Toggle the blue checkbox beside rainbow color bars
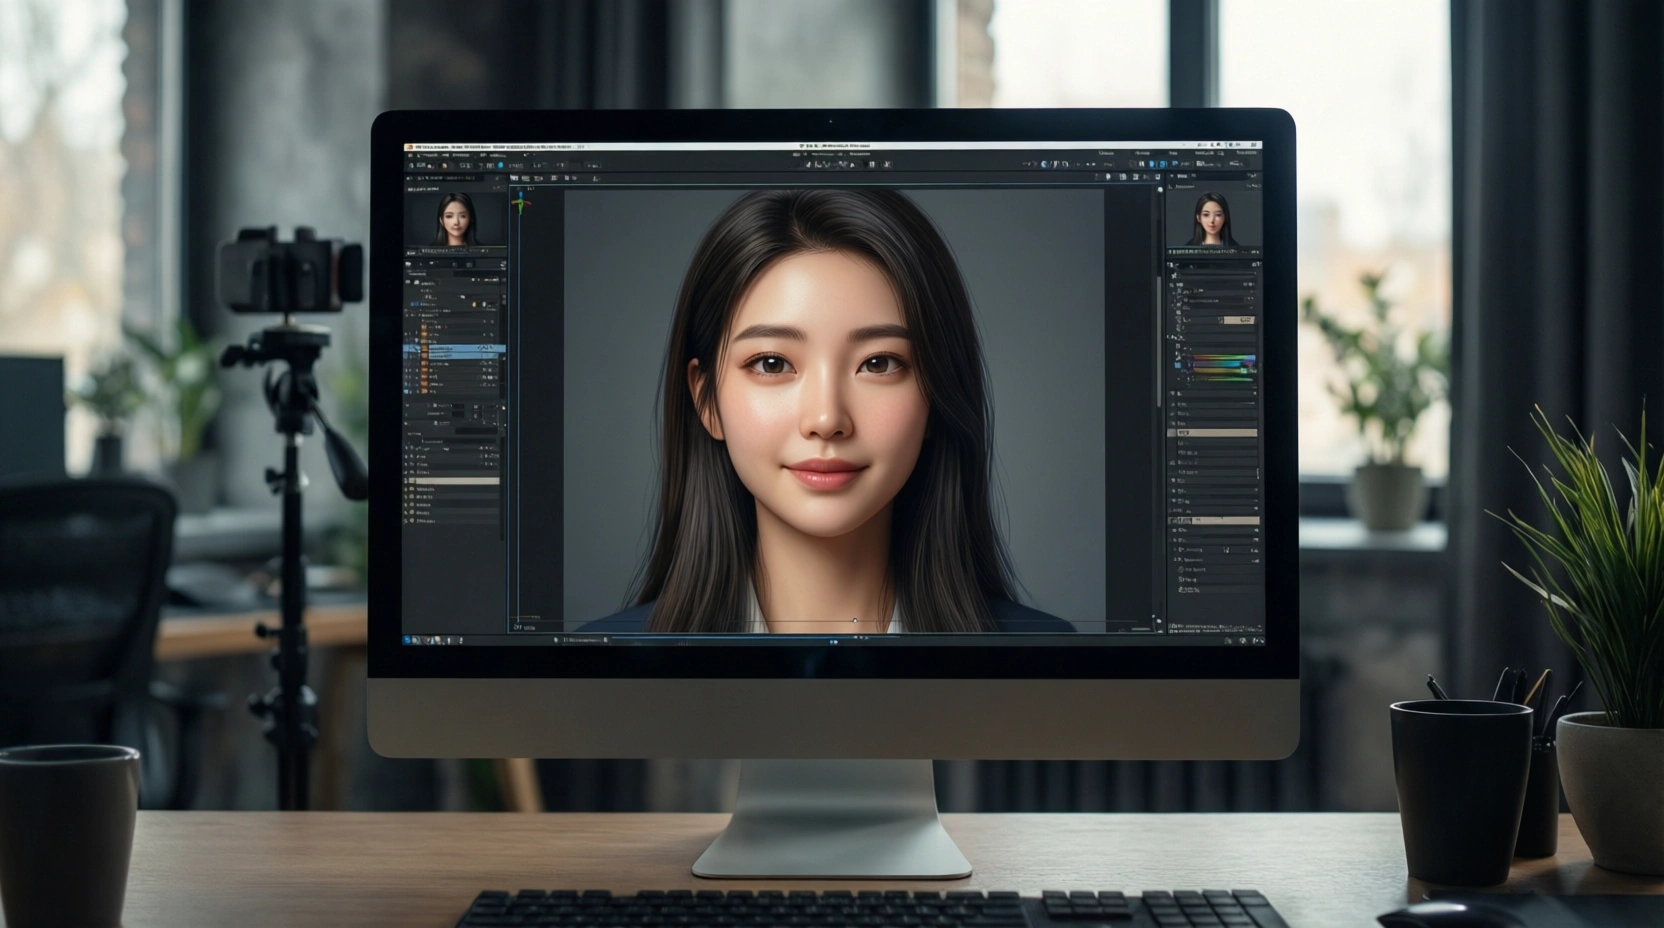 click(x=1178, y=366)
